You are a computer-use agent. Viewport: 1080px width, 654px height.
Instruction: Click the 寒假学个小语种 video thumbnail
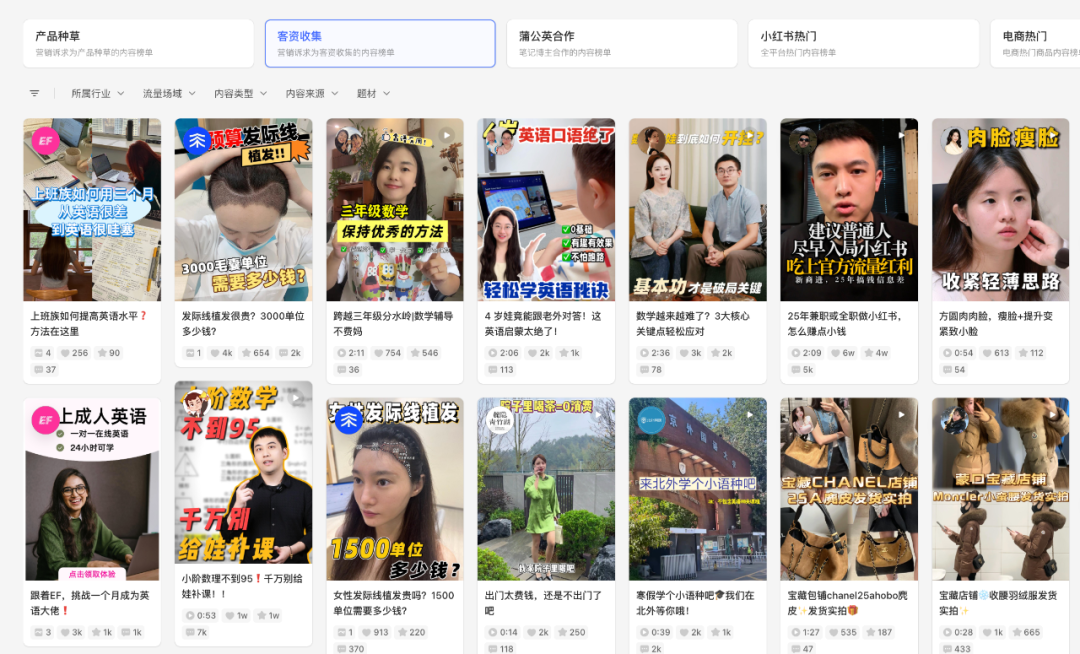[697, 487]
